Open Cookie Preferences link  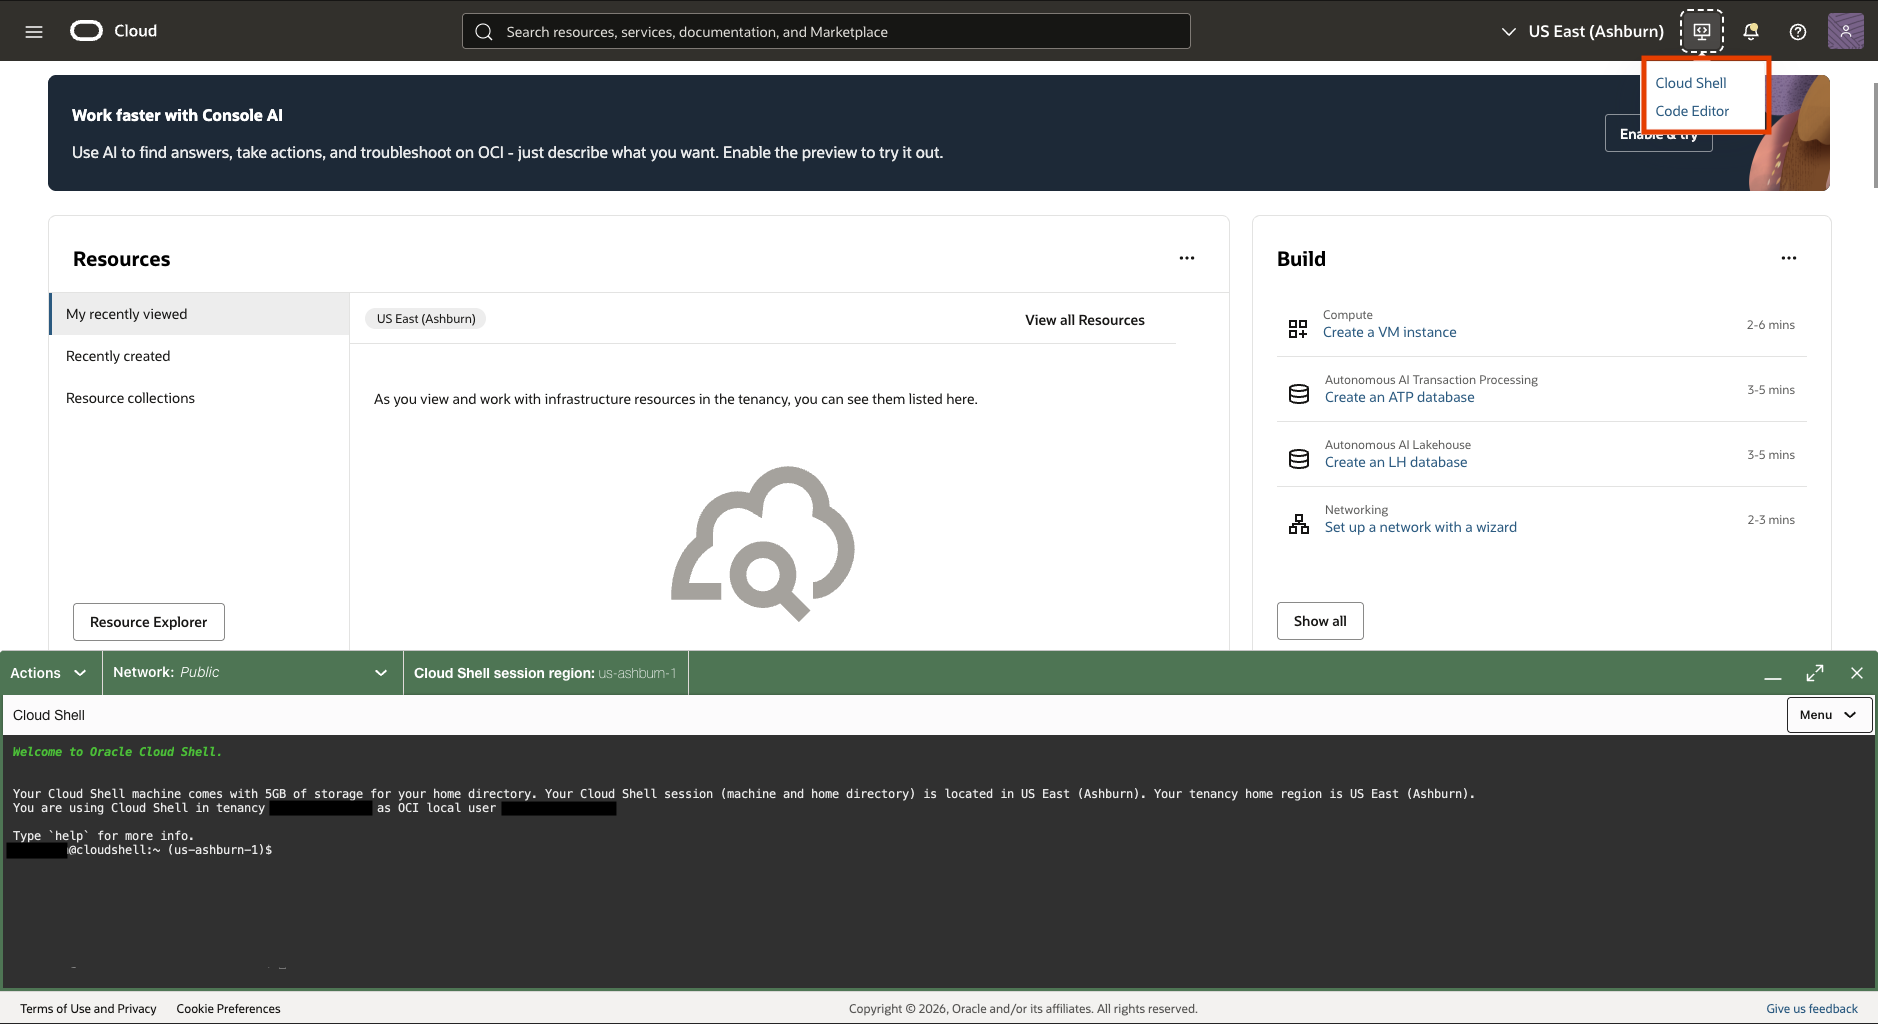pos(228,1008)
